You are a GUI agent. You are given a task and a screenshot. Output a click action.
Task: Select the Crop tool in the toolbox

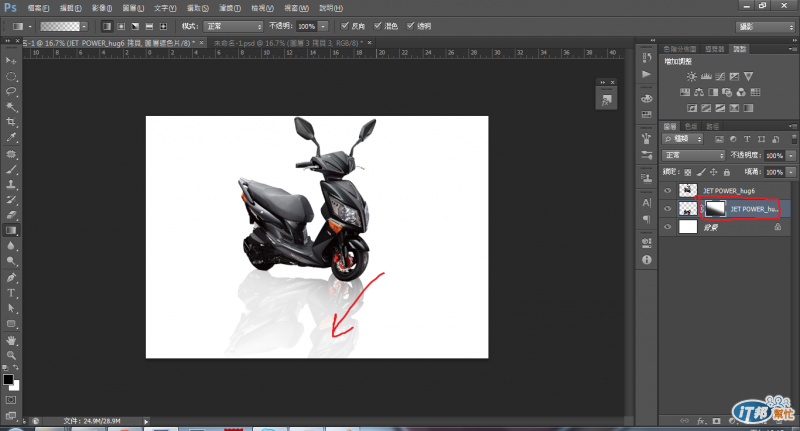[11, 121]
